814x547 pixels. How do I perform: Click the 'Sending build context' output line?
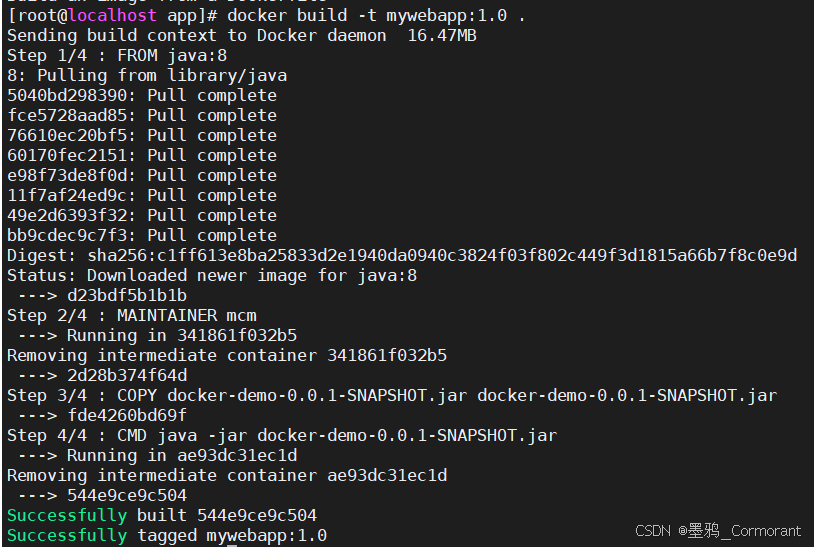click(x=241, y=36)
